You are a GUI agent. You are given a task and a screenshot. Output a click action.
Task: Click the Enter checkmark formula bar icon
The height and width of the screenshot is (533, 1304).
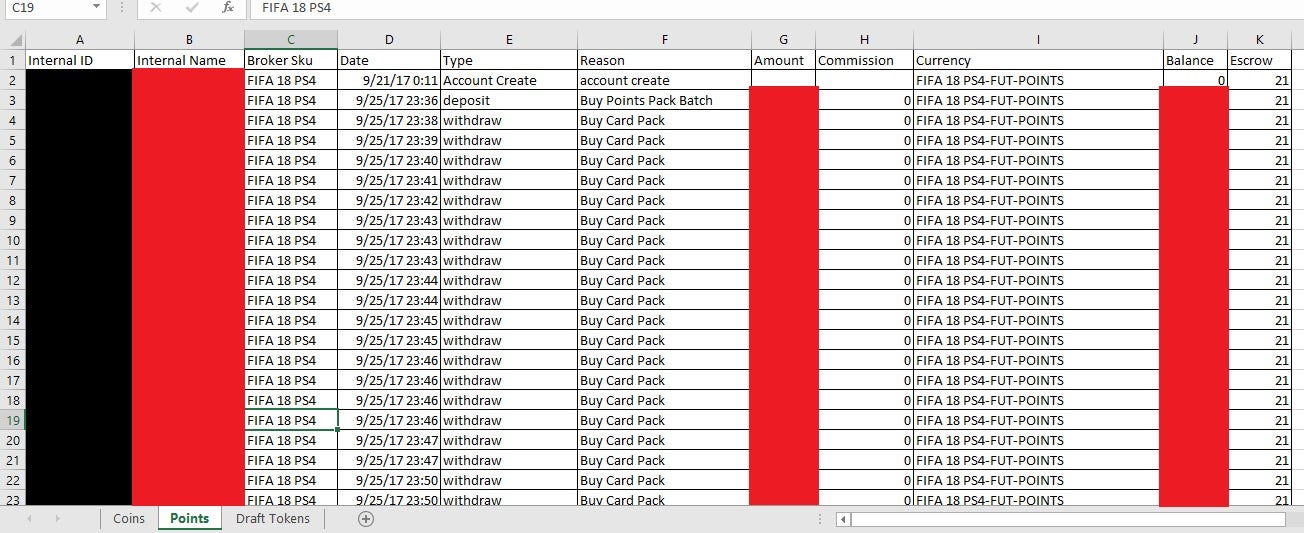tap(192, 7)
